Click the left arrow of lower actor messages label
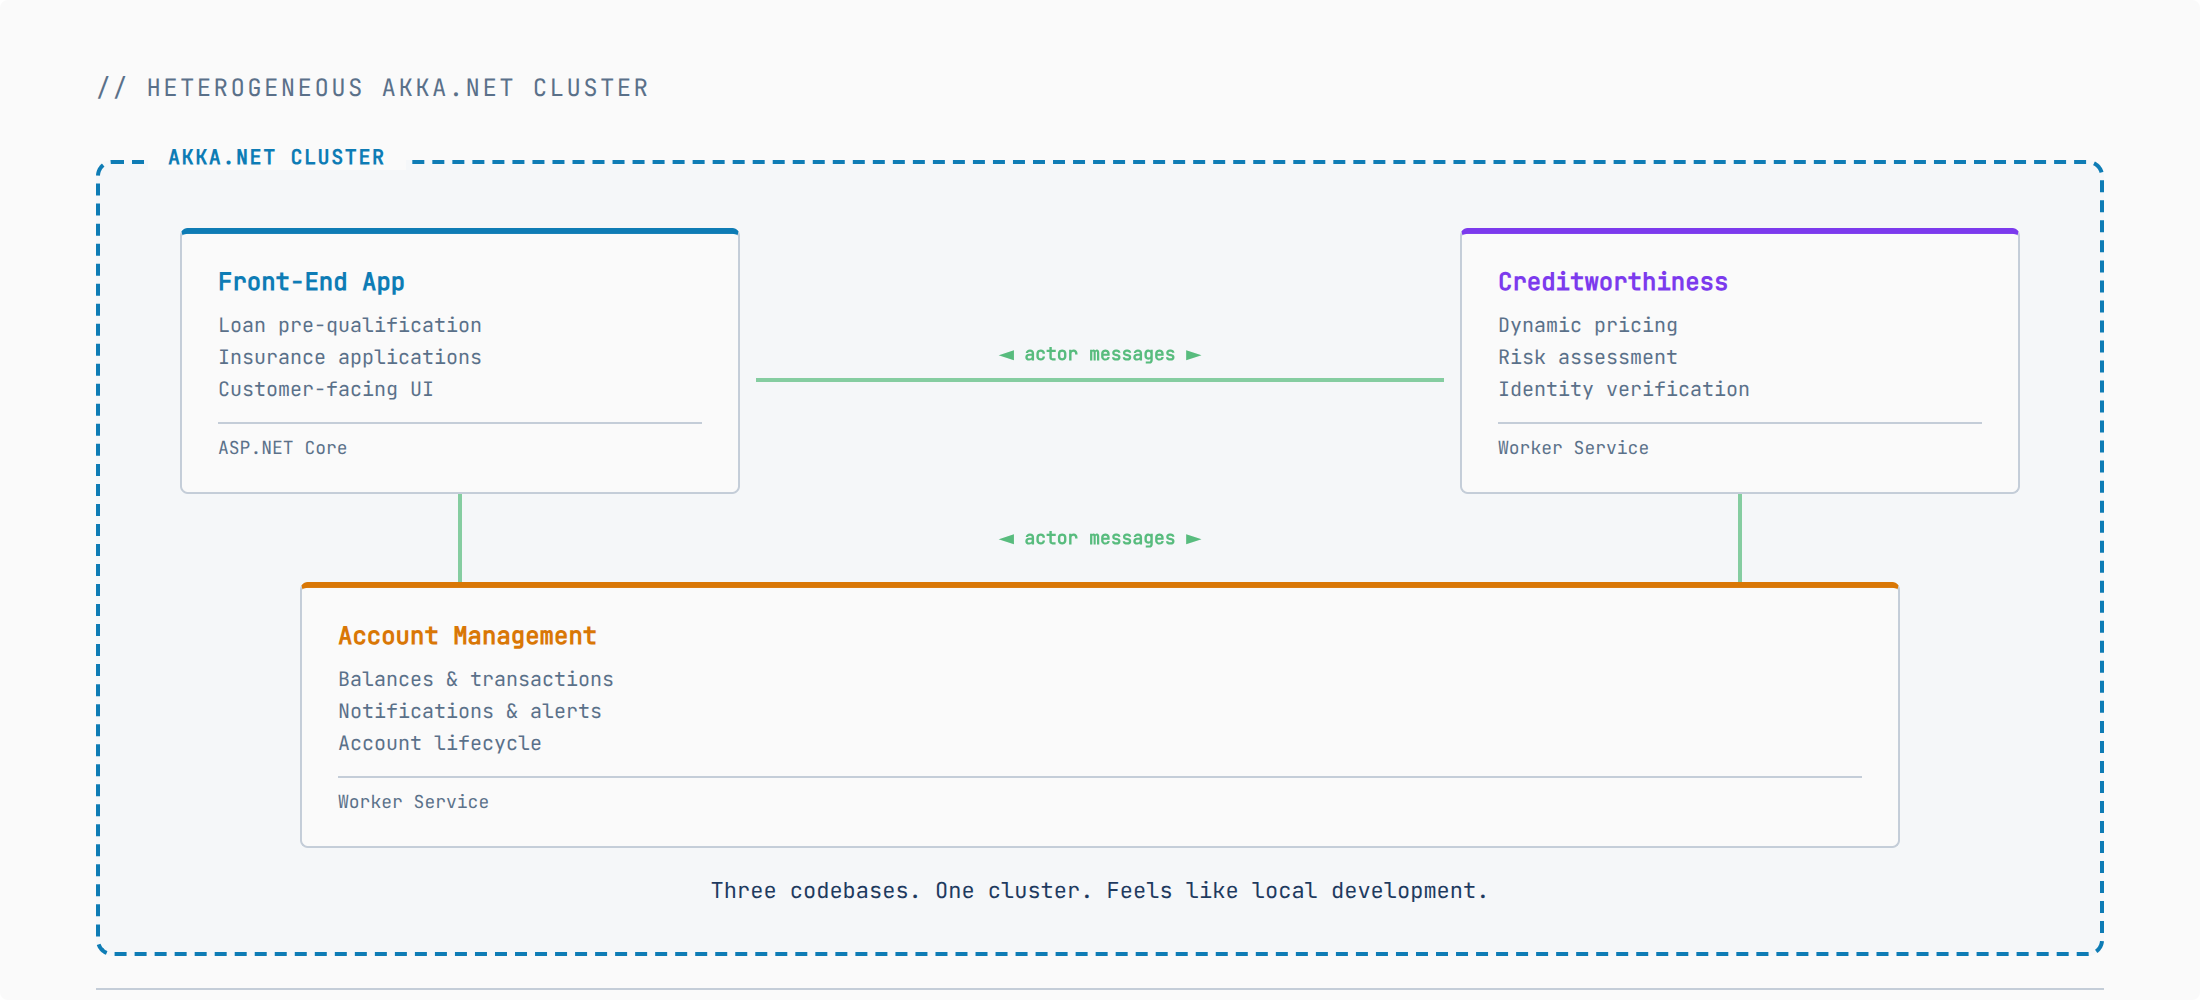Screen dimensions: 2200x1000 (x=1007, y=539)
